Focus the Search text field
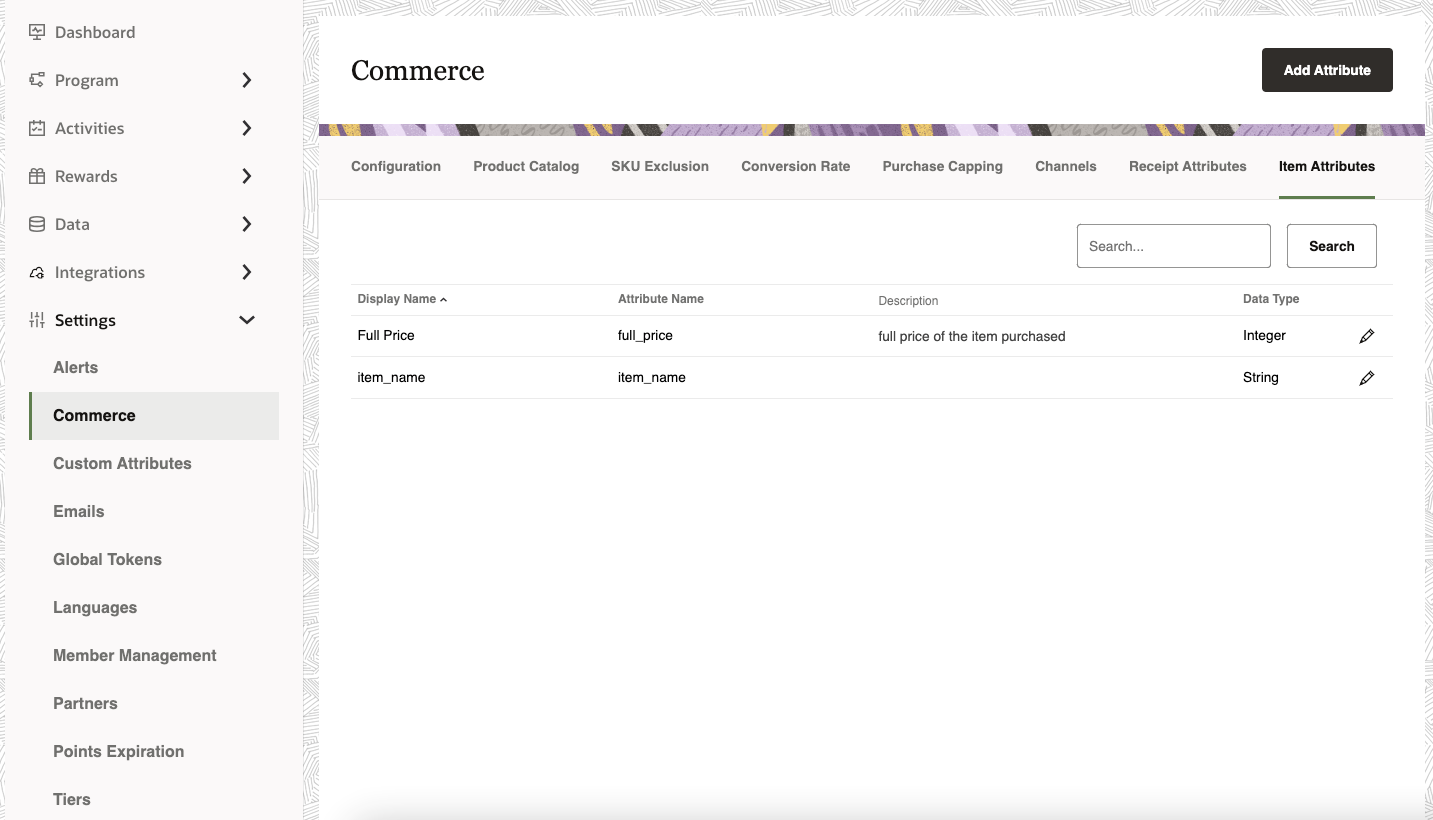Screen dimensions: 1433x820 click(1173, 246)
